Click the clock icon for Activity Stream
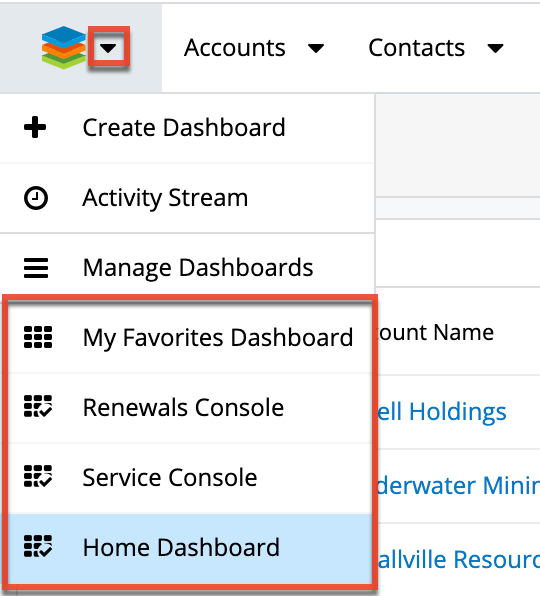The image size is (540, 596). (36, 198)
